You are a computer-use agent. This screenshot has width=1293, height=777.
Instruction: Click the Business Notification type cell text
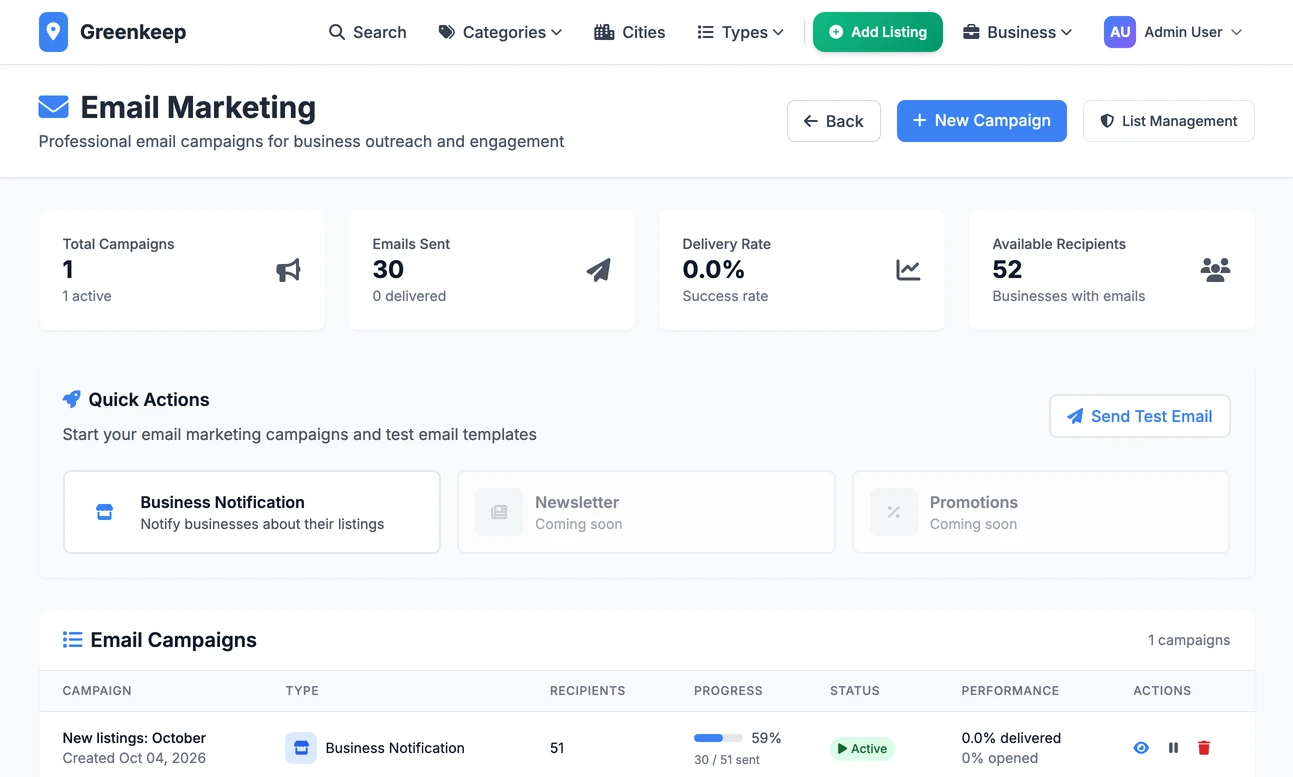(395, 748)
